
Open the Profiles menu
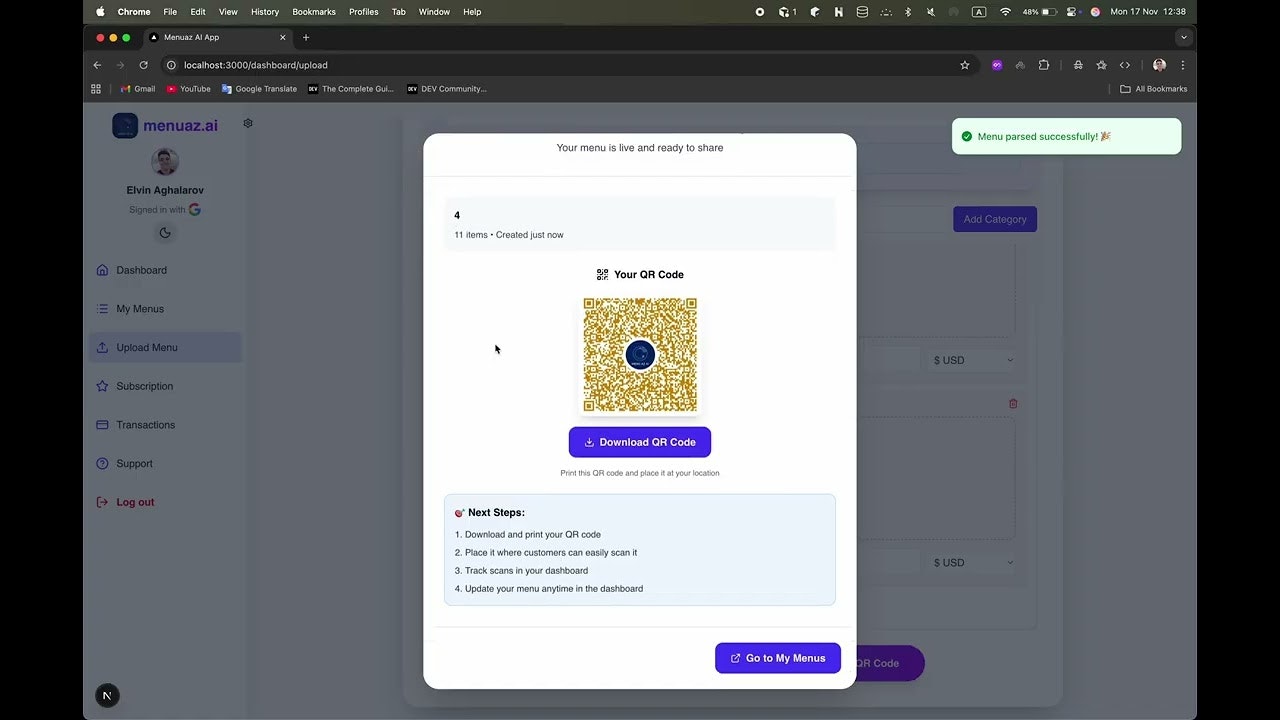(x=363, y=12)
